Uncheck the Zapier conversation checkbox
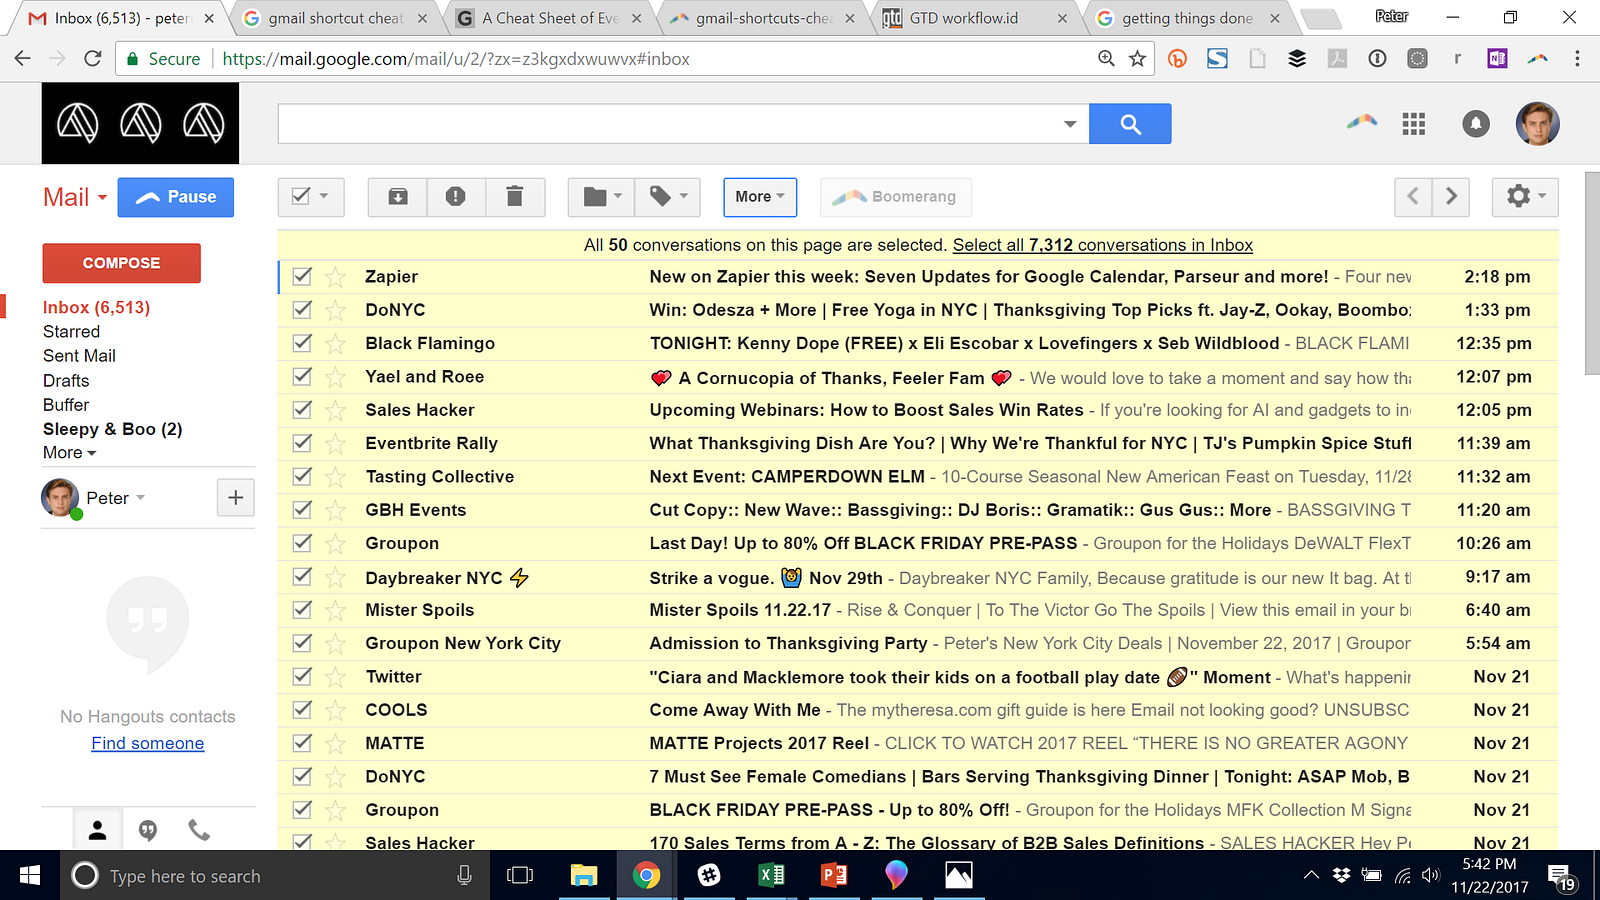Image resolution: width=1600 pixels, height=900 pixels. tap(302, 276)
